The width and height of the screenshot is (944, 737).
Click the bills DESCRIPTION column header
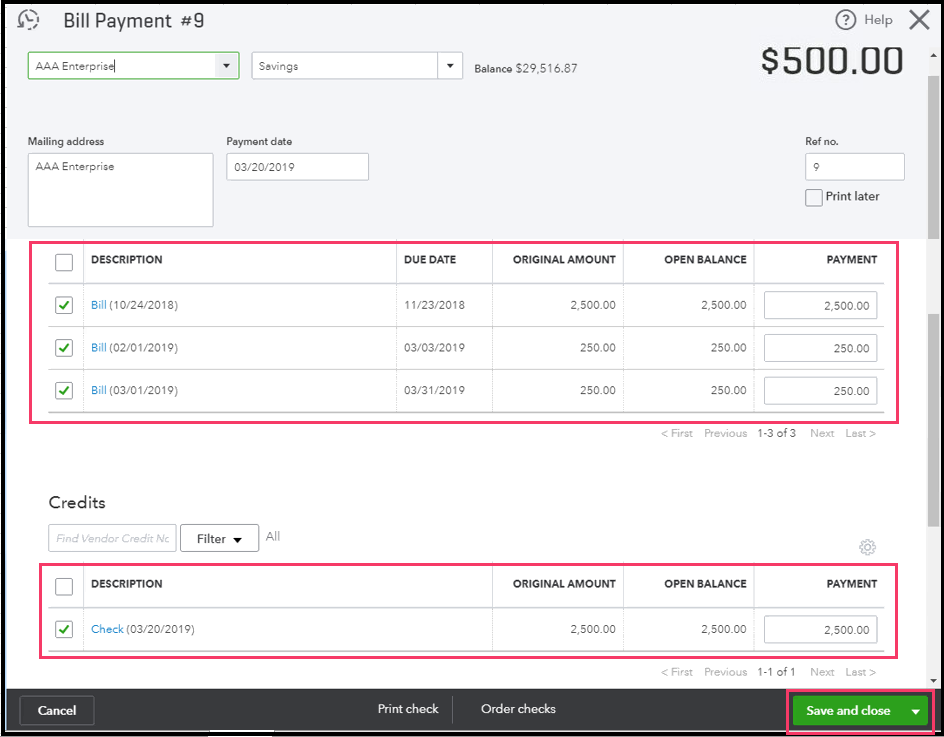click(x=126, y=260)
